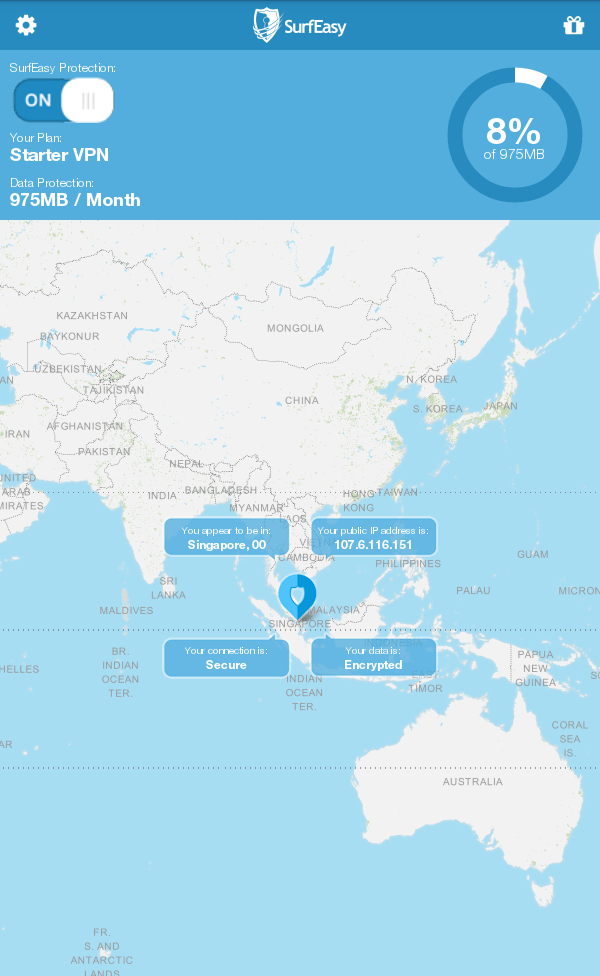The image size is (600, 976).
Task: Tap the PHILIPPINES label on the map
Action: click(x=408, y=563)
